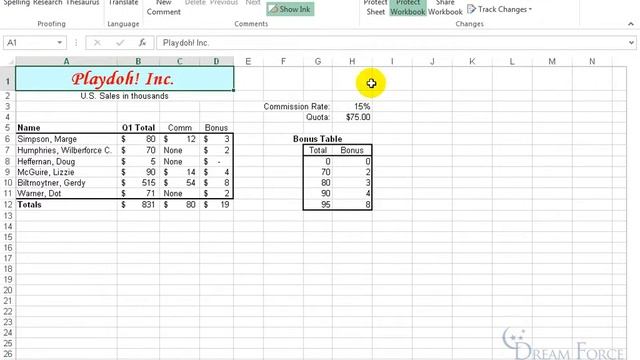Click the Total header in the bonus table

click(318, 150)
